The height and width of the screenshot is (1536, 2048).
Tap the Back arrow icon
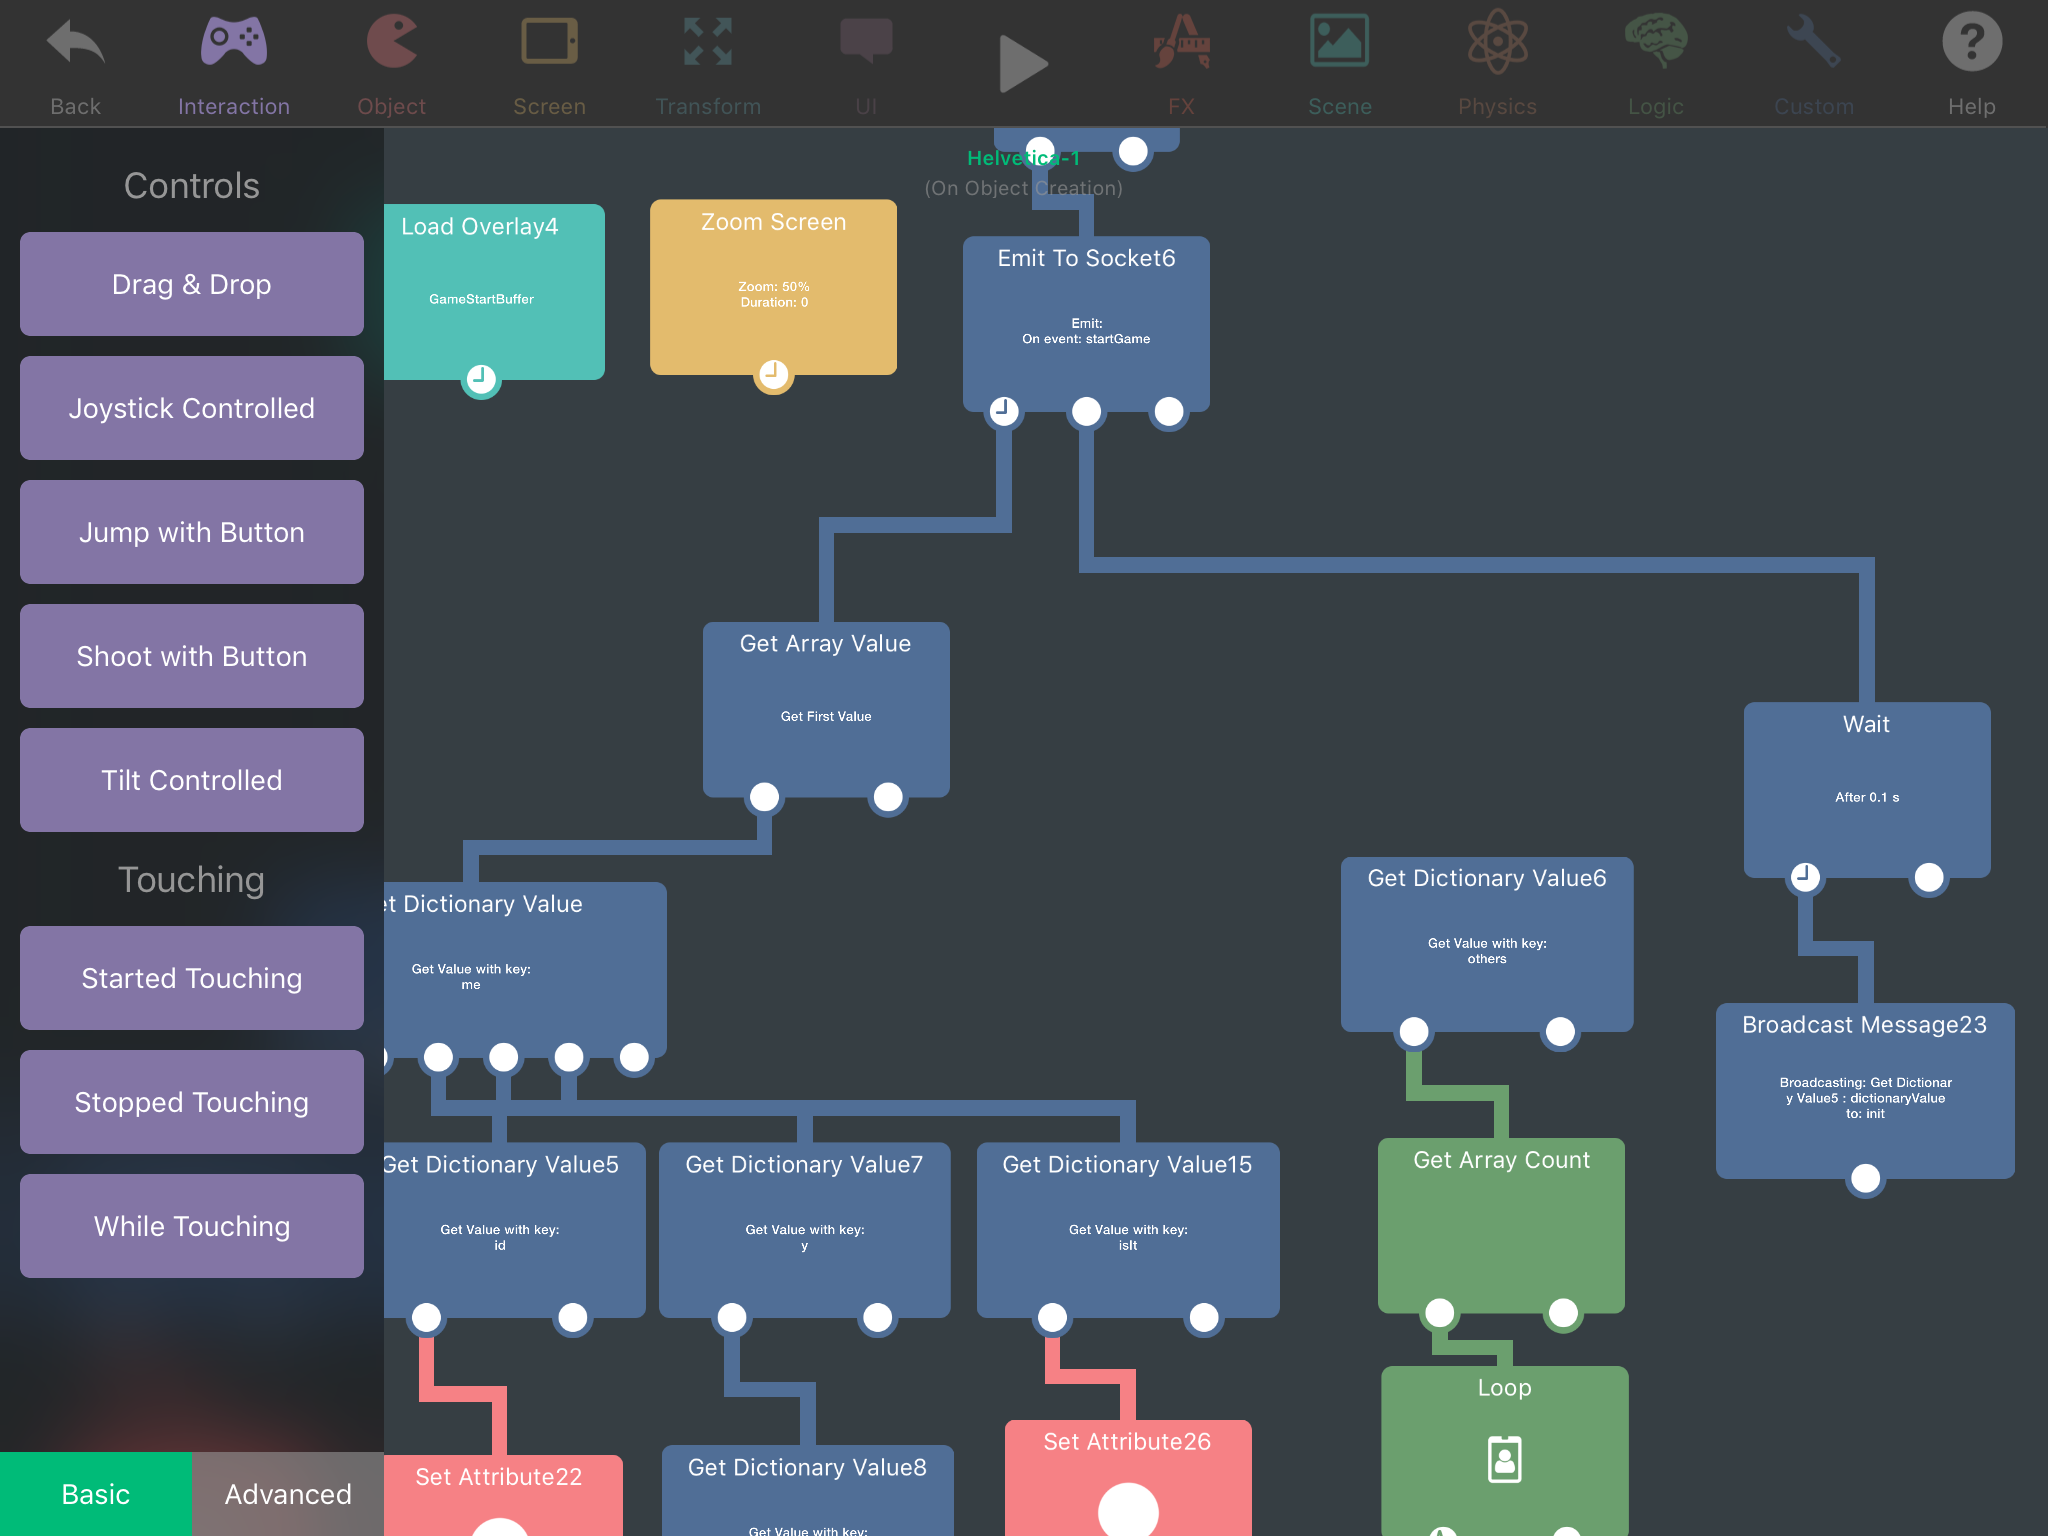coord(76,43)
